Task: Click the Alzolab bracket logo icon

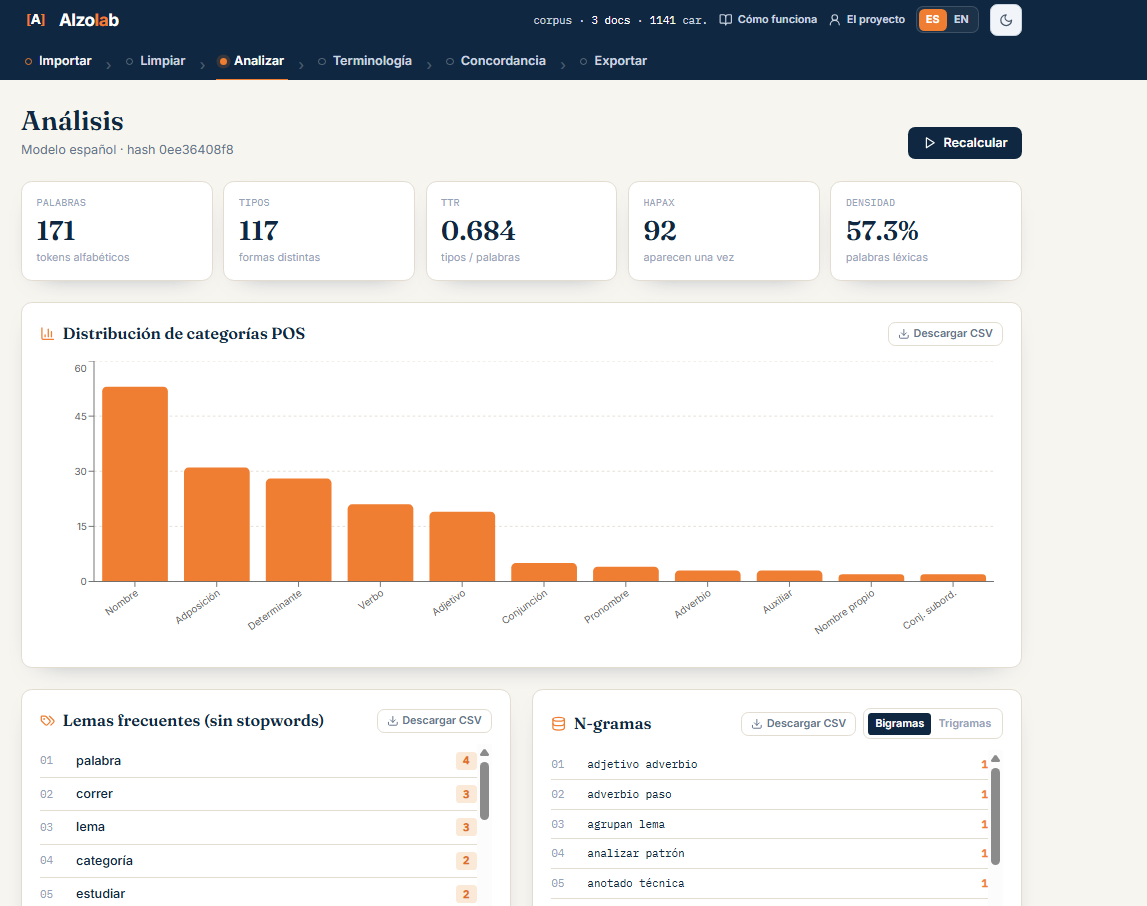Action: [x=36, y=20]
